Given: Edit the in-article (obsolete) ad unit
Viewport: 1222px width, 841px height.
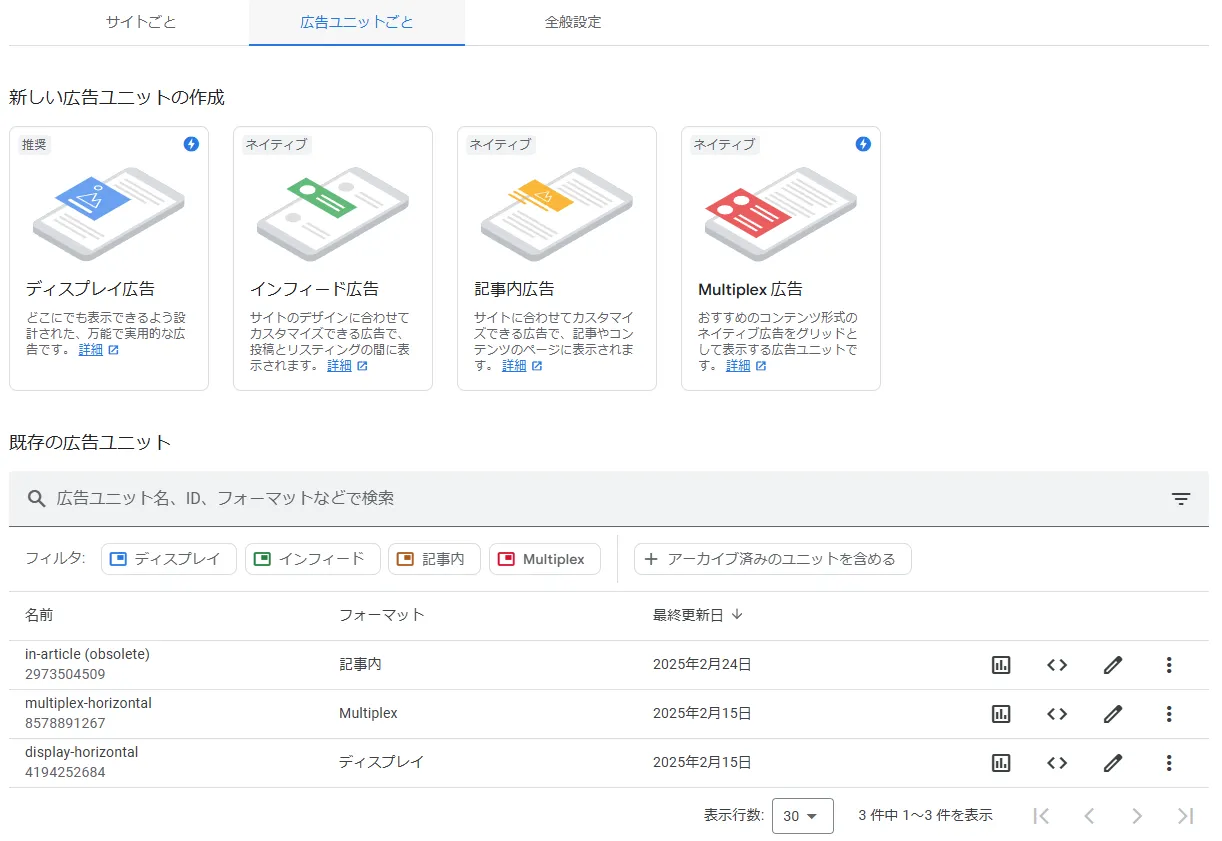Looking at the screenshot, I should tap(1113, 665).
